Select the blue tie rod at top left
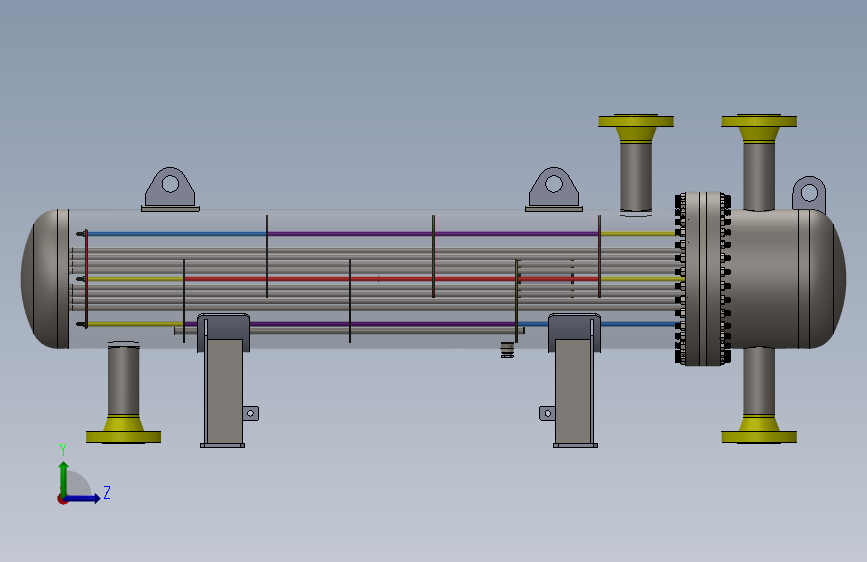Image resolution: width=867 pixels, height=562 pixels. tap(177, 234)
